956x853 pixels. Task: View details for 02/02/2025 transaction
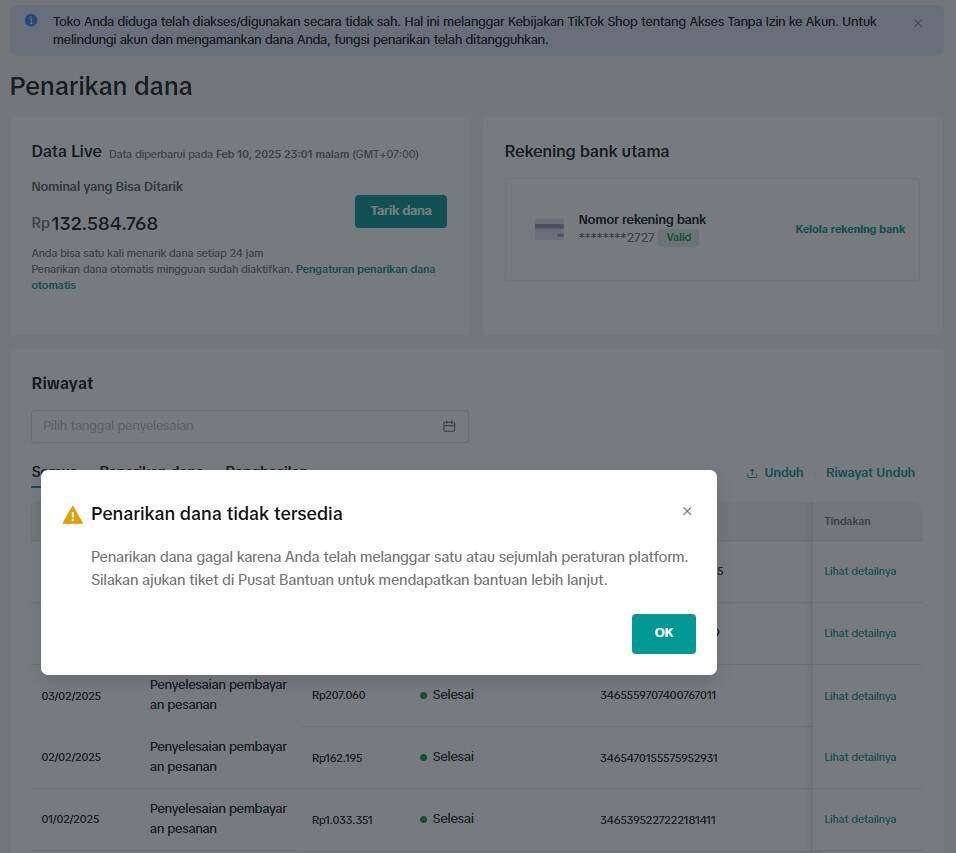860,757
